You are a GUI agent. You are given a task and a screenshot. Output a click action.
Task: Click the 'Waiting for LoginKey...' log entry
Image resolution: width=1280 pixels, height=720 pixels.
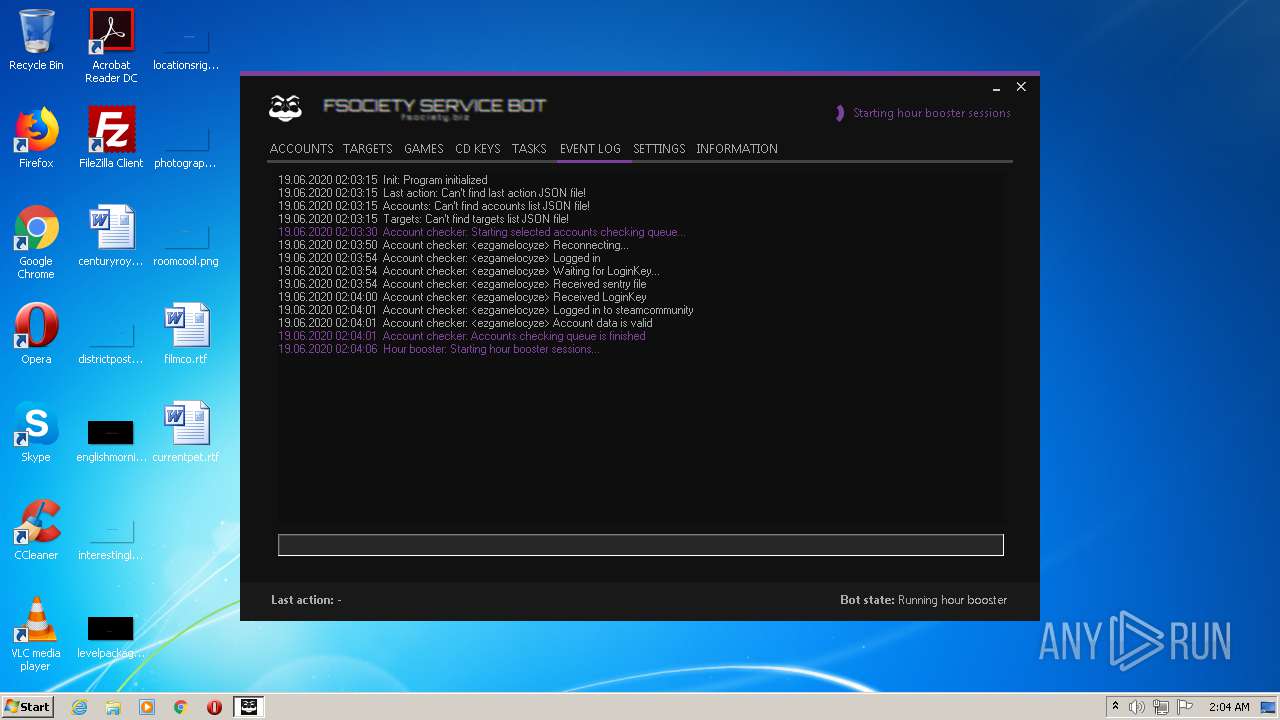(x=469, y=271)
